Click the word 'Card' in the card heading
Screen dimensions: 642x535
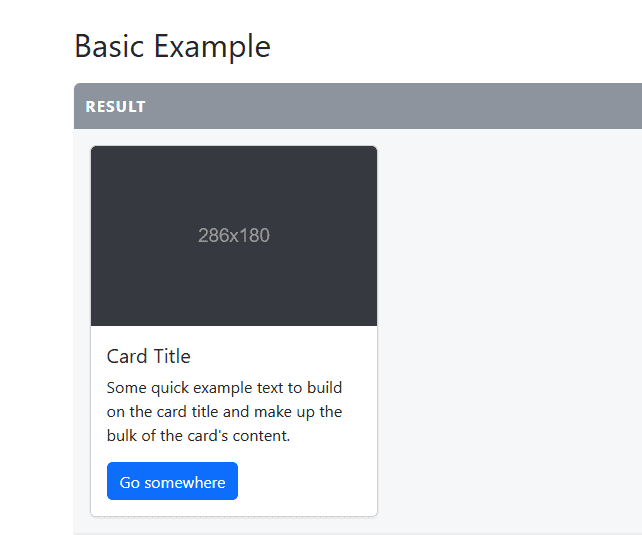click(127, 356)
